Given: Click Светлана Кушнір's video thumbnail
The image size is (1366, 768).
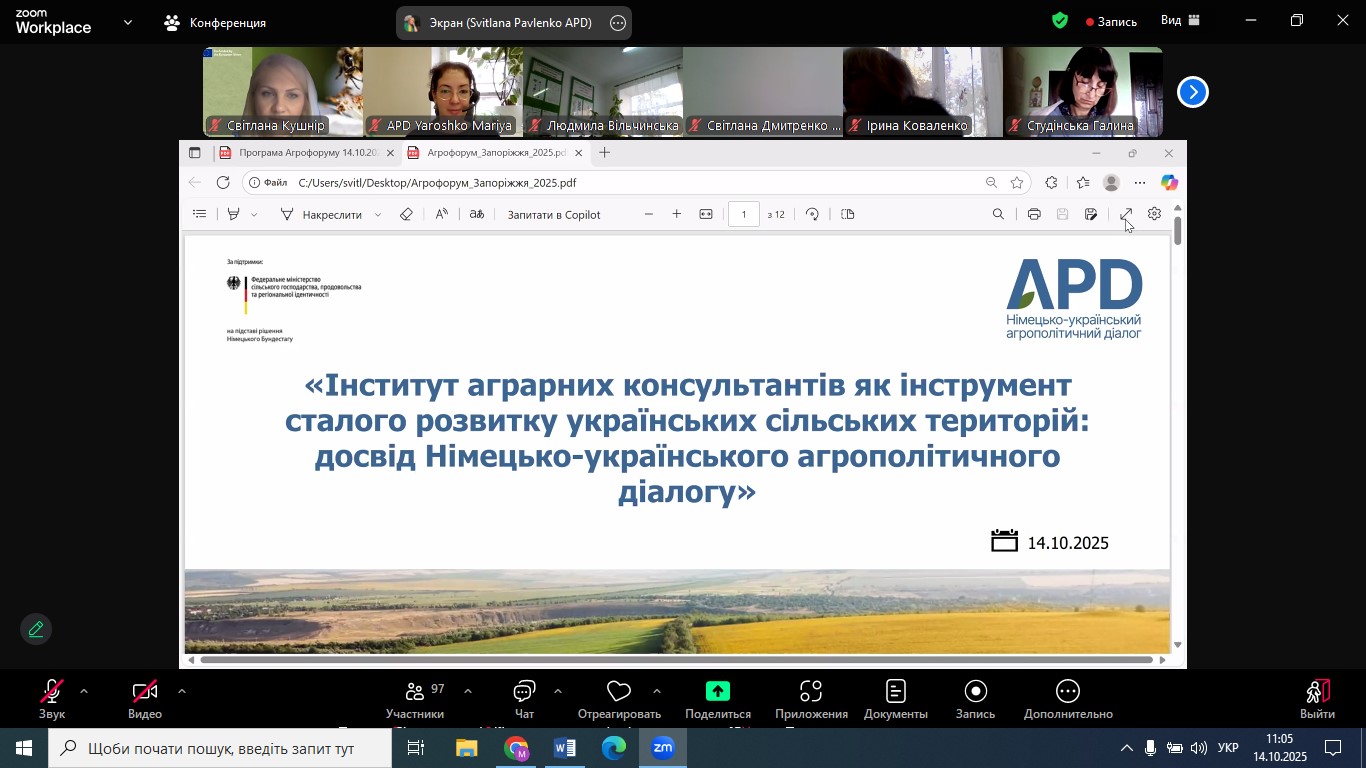Looking at the screenshot, I should [x=282, y=90].
